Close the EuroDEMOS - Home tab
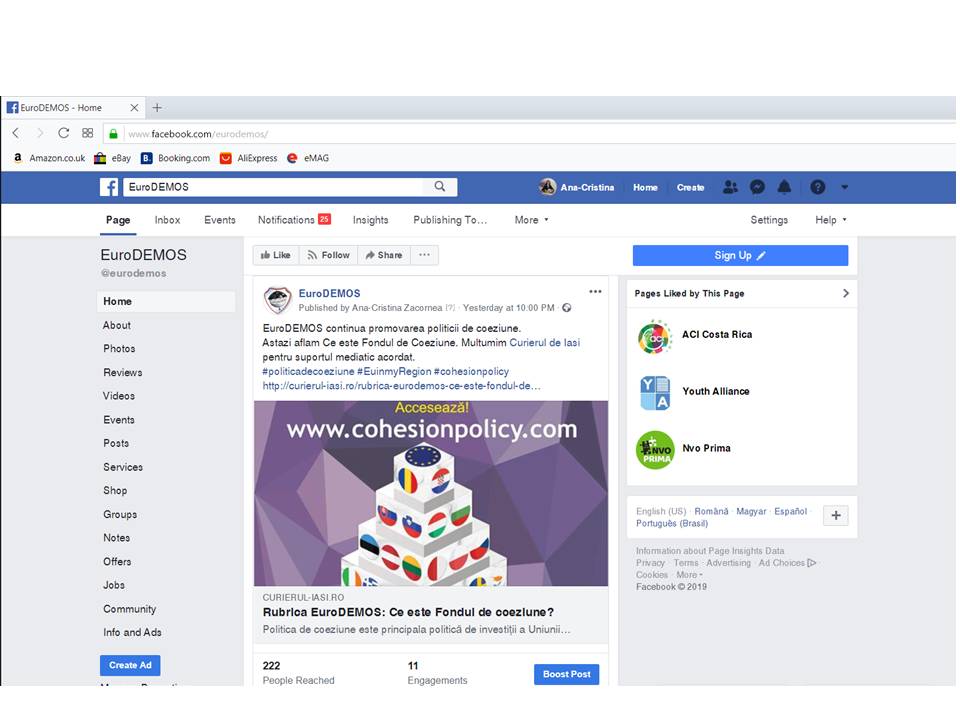 click(134, 108)
